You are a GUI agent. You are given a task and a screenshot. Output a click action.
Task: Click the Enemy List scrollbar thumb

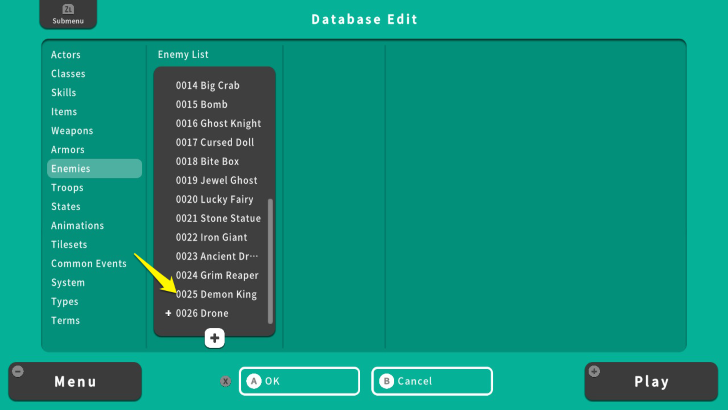(271, 261)
